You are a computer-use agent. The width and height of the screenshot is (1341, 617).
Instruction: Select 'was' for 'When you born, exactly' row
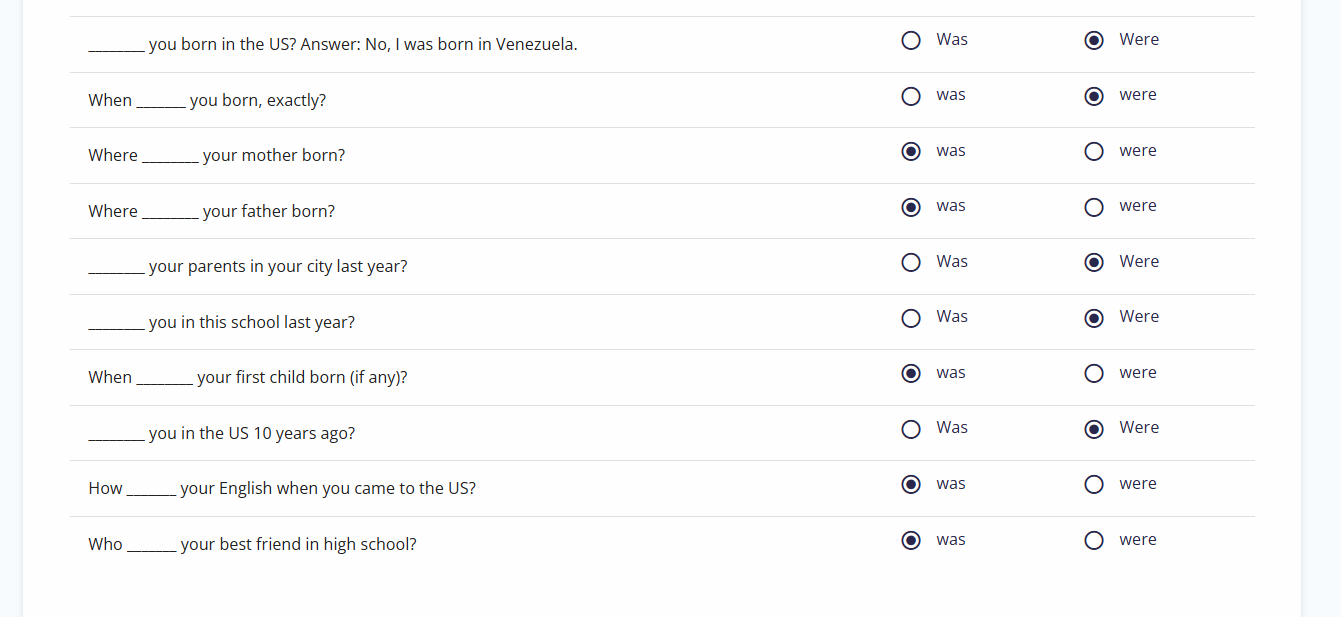(911, 96)
